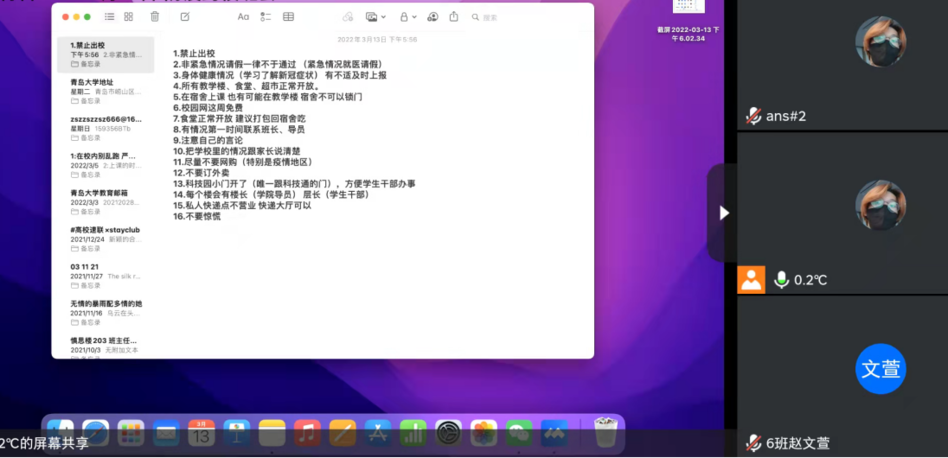Image resolution: width=948 pixels, height=458 pixels.
Task: Switch Notes to gallery view
Action: (129, 17)
